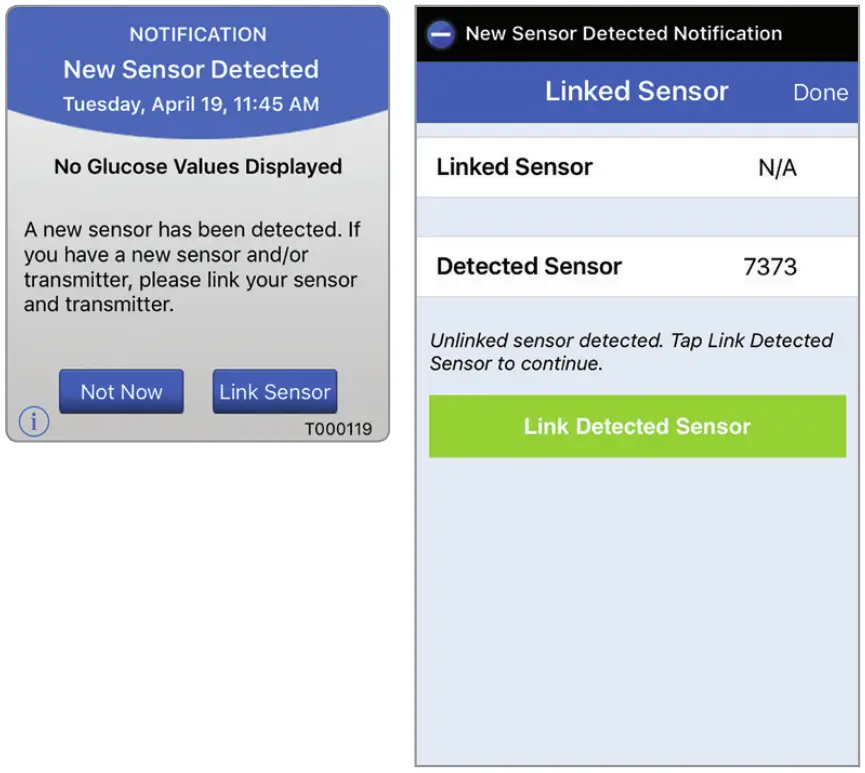Tap the Linked Sensor title header
This screenshot has width=865, height=773.
636,91
